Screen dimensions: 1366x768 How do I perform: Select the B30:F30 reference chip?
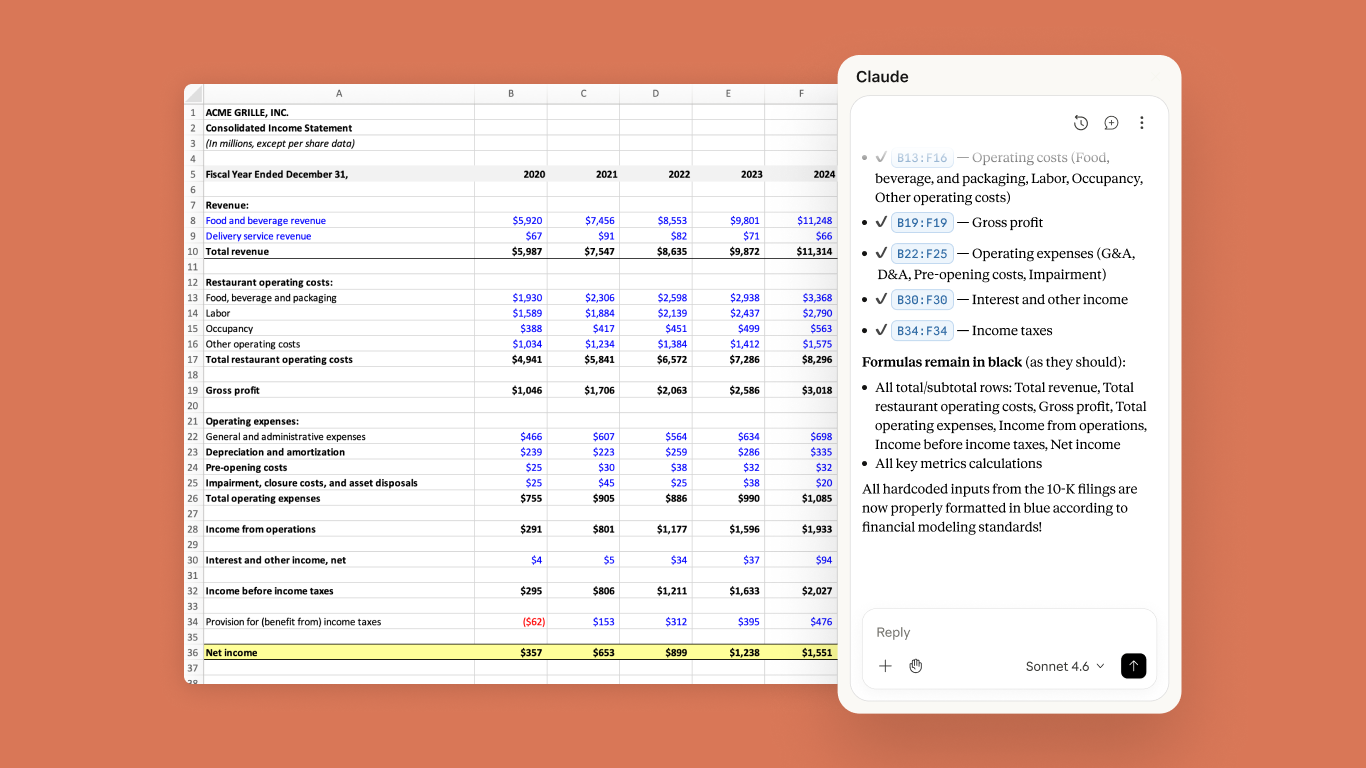point(922,300)
